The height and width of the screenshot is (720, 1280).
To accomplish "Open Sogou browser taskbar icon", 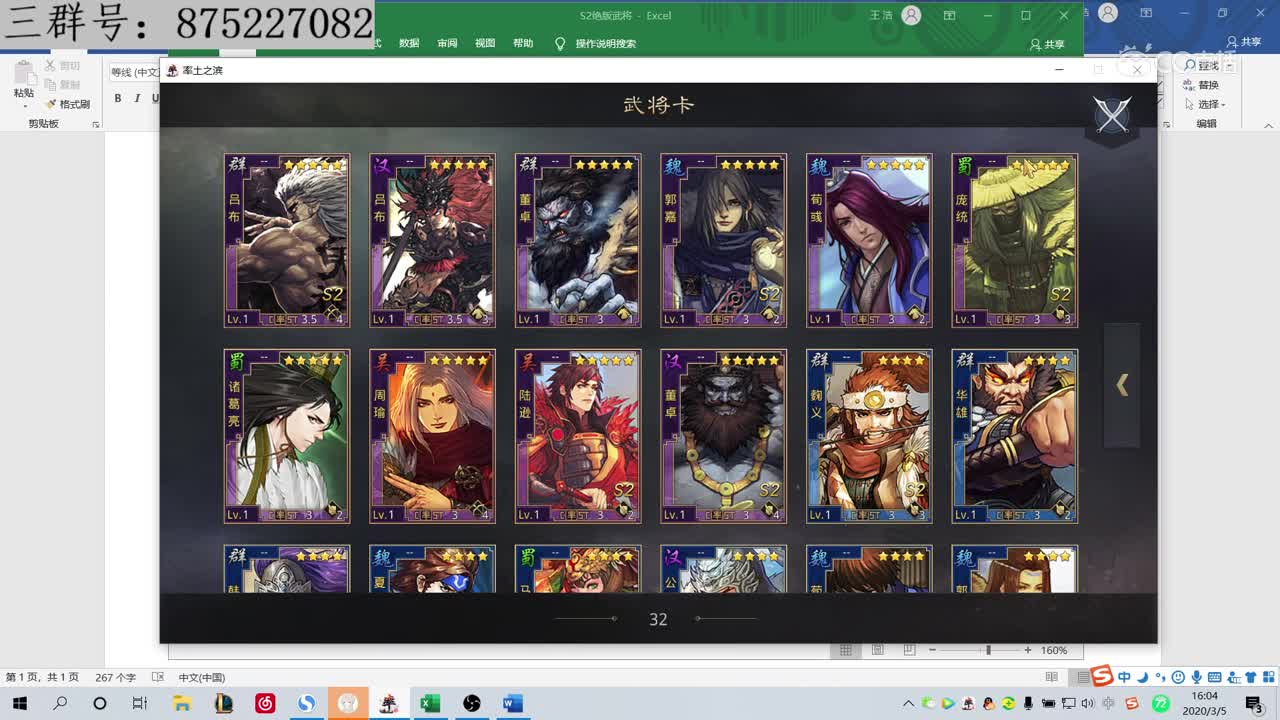I will tap(306, 704).
